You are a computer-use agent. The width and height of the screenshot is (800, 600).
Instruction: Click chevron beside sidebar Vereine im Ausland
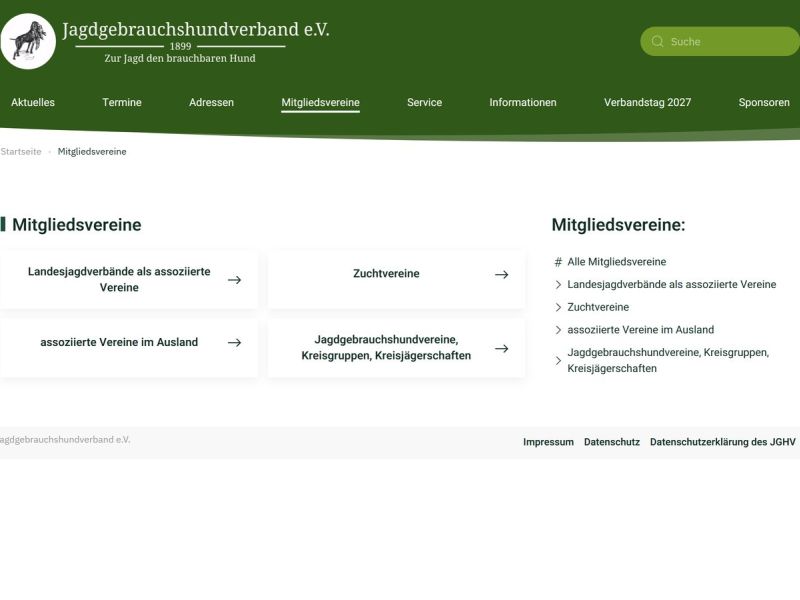click(x=558, y=330)
